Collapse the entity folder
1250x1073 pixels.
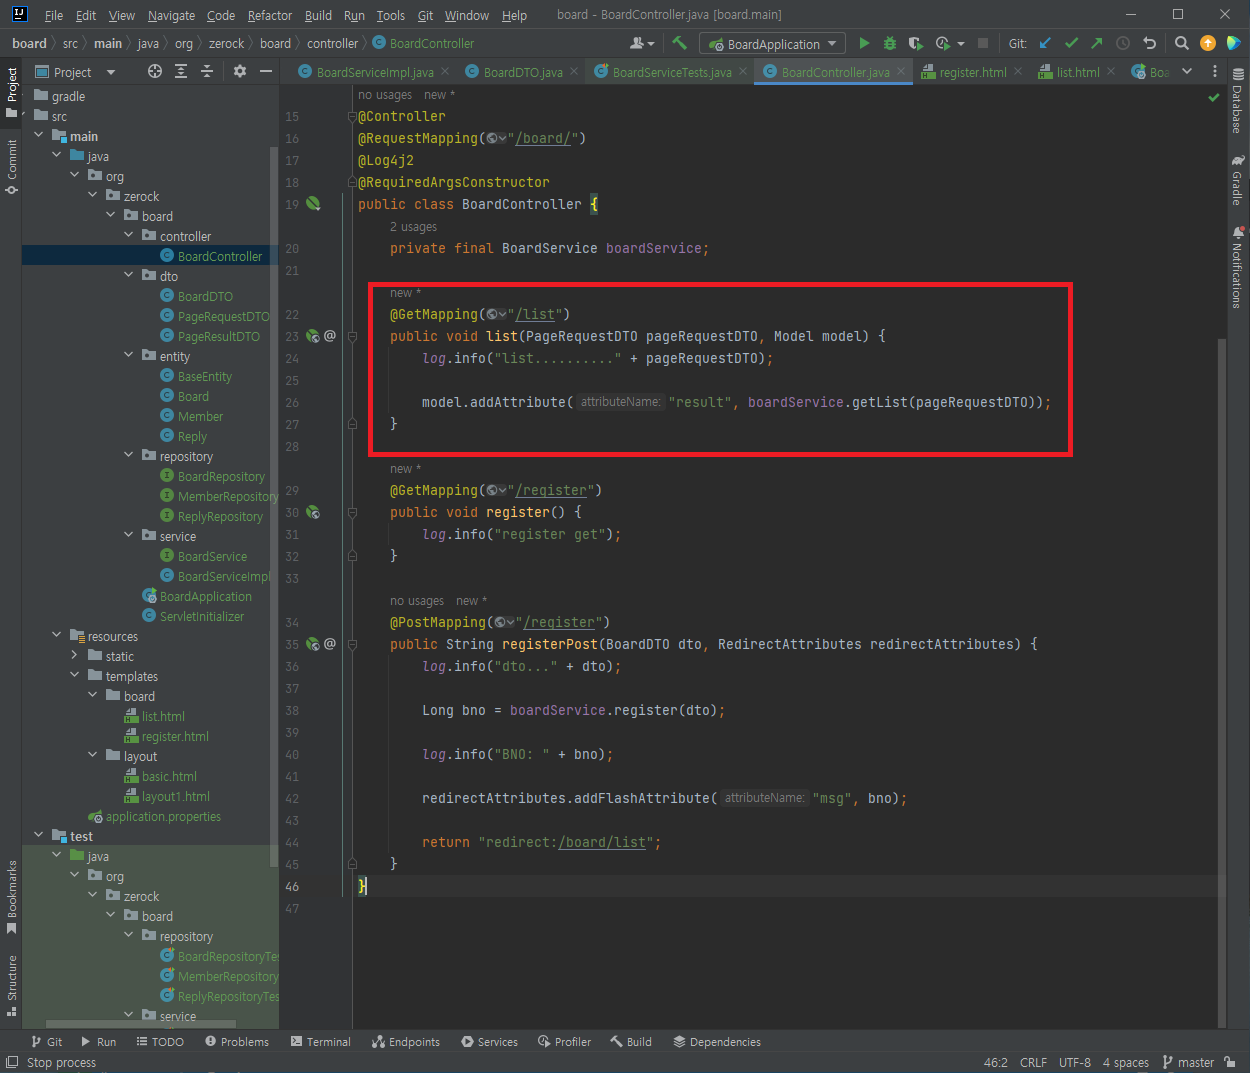[129, 356]
